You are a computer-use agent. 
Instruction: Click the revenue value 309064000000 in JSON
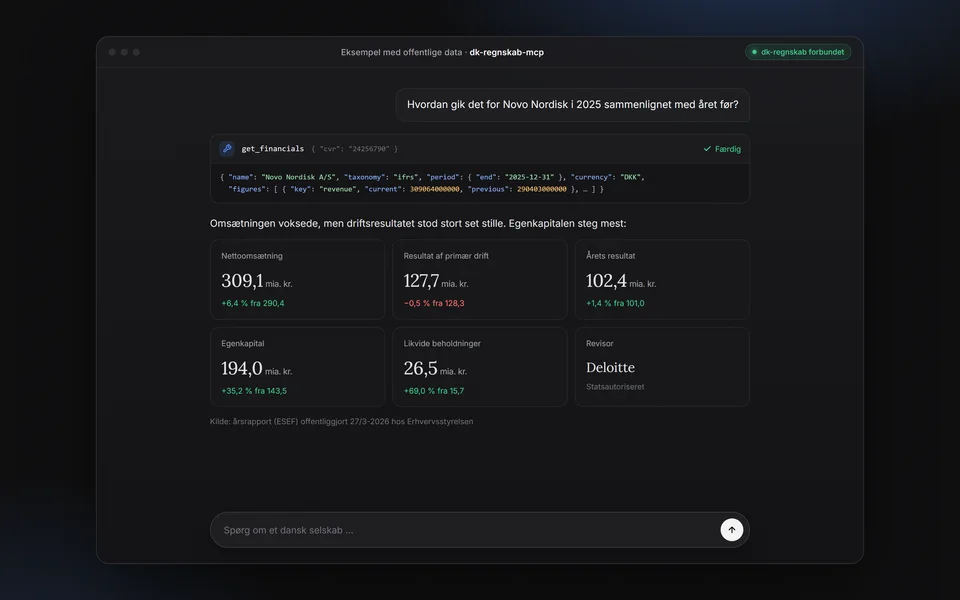pos(435,189)
